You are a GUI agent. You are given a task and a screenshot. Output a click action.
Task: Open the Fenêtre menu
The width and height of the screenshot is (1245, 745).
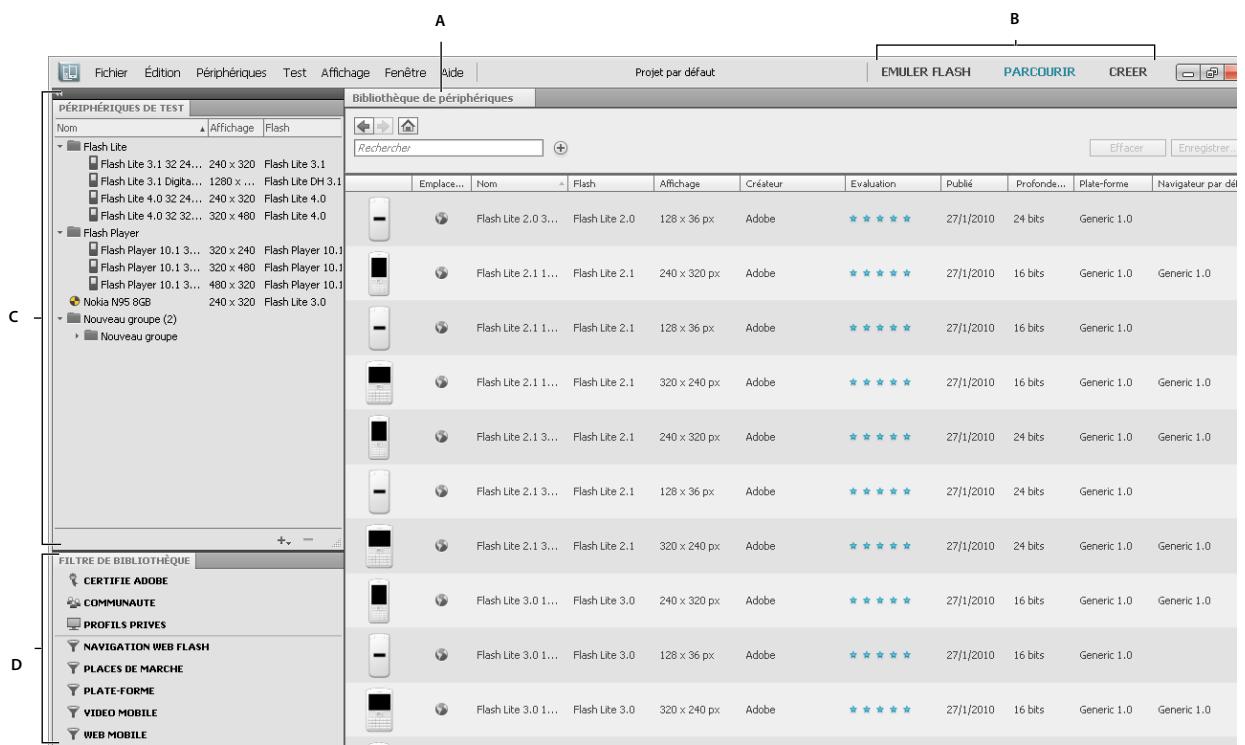tap(405, 73)
